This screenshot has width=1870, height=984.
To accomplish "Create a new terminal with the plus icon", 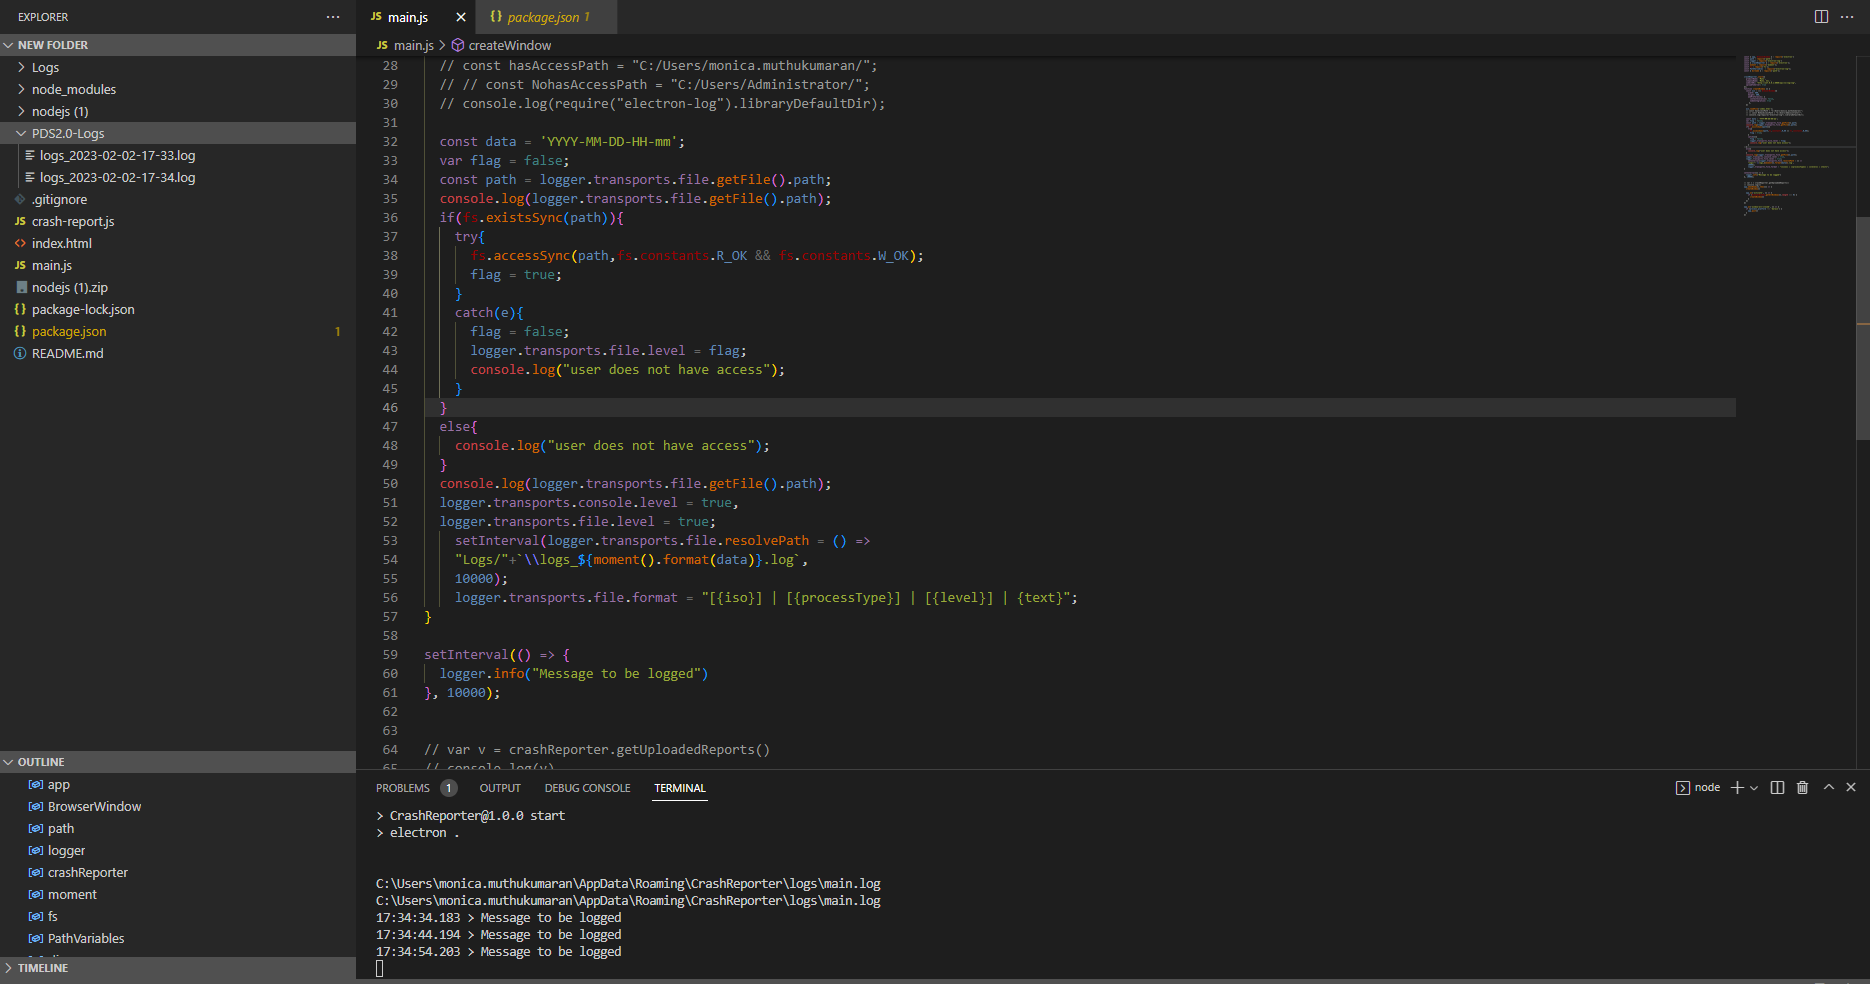I will [x=1737, y=787].
